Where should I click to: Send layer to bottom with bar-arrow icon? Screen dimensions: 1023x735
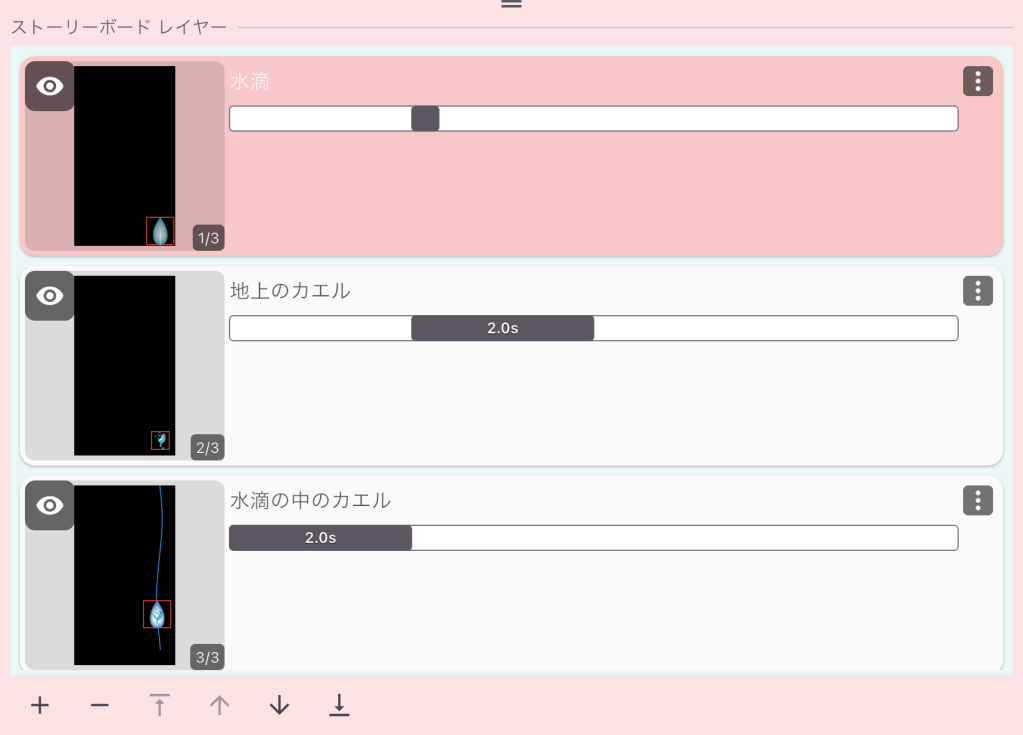point(340,706)
